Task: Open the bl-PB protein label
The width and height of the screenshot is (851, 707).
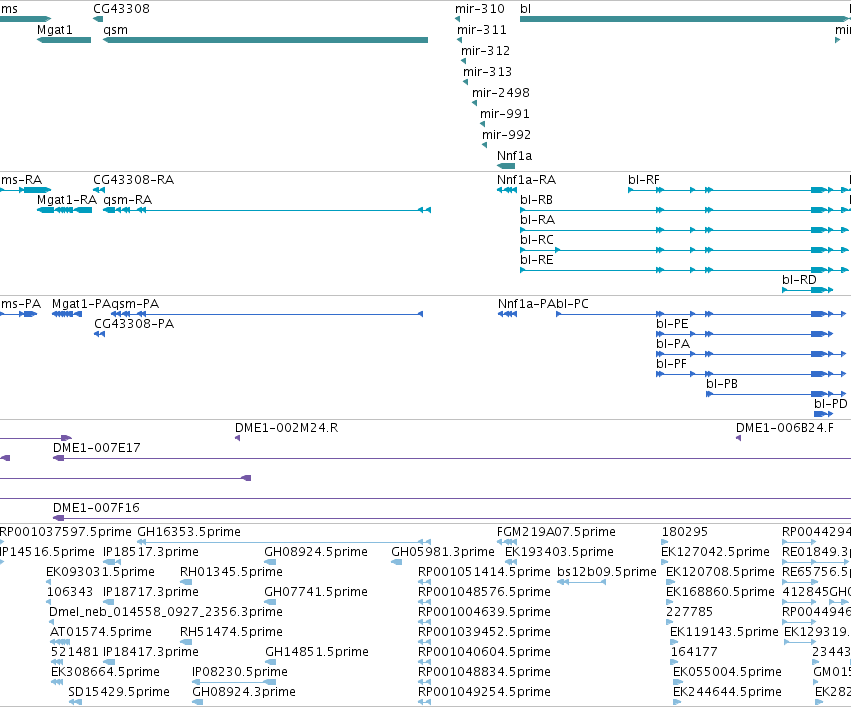Action: 722,384
